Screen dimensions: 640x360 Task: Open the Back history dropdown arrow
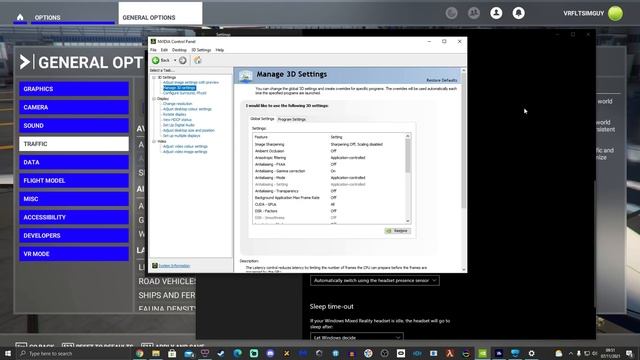(175, 60)
